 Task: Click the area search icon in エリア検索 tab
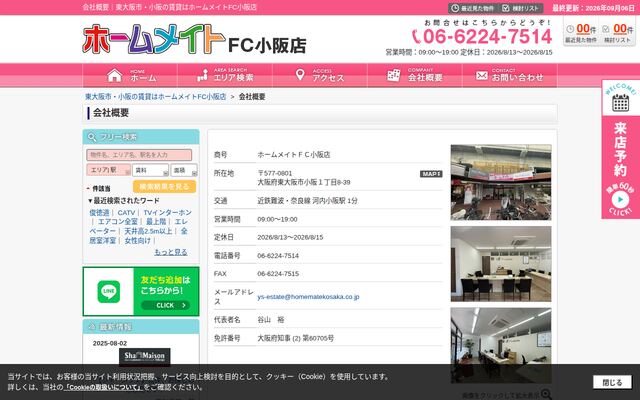pos(202,75)
